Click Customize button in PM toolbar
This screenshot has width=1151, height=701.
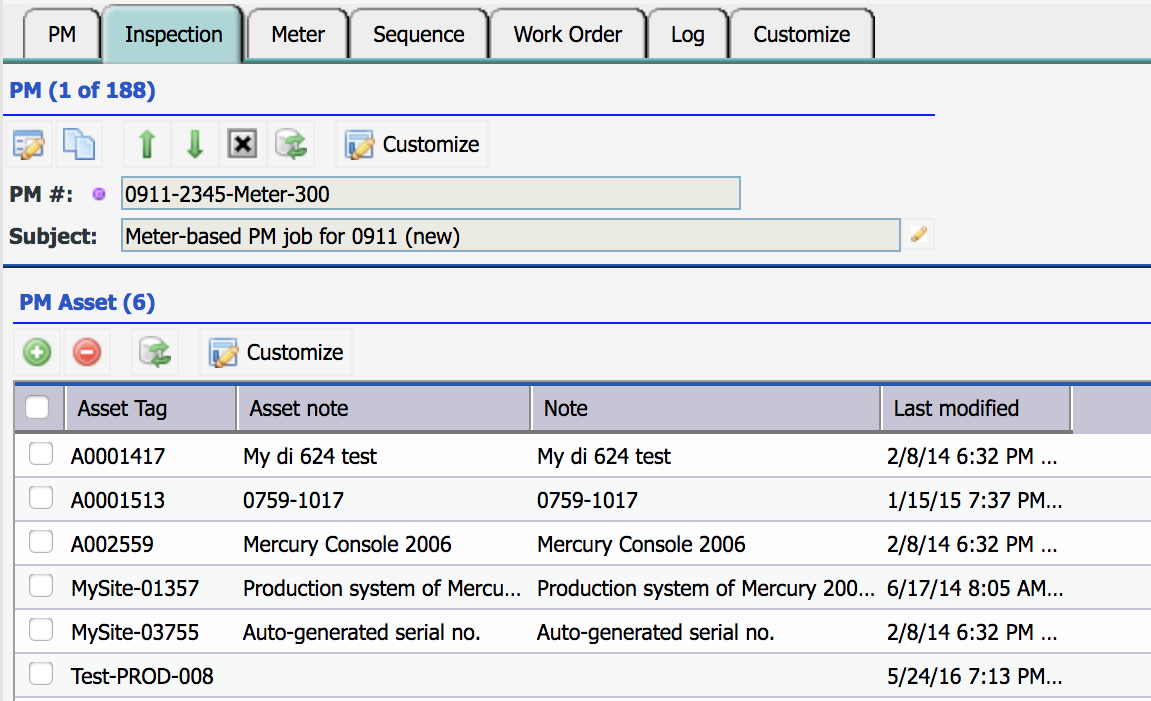pos(412,145)
